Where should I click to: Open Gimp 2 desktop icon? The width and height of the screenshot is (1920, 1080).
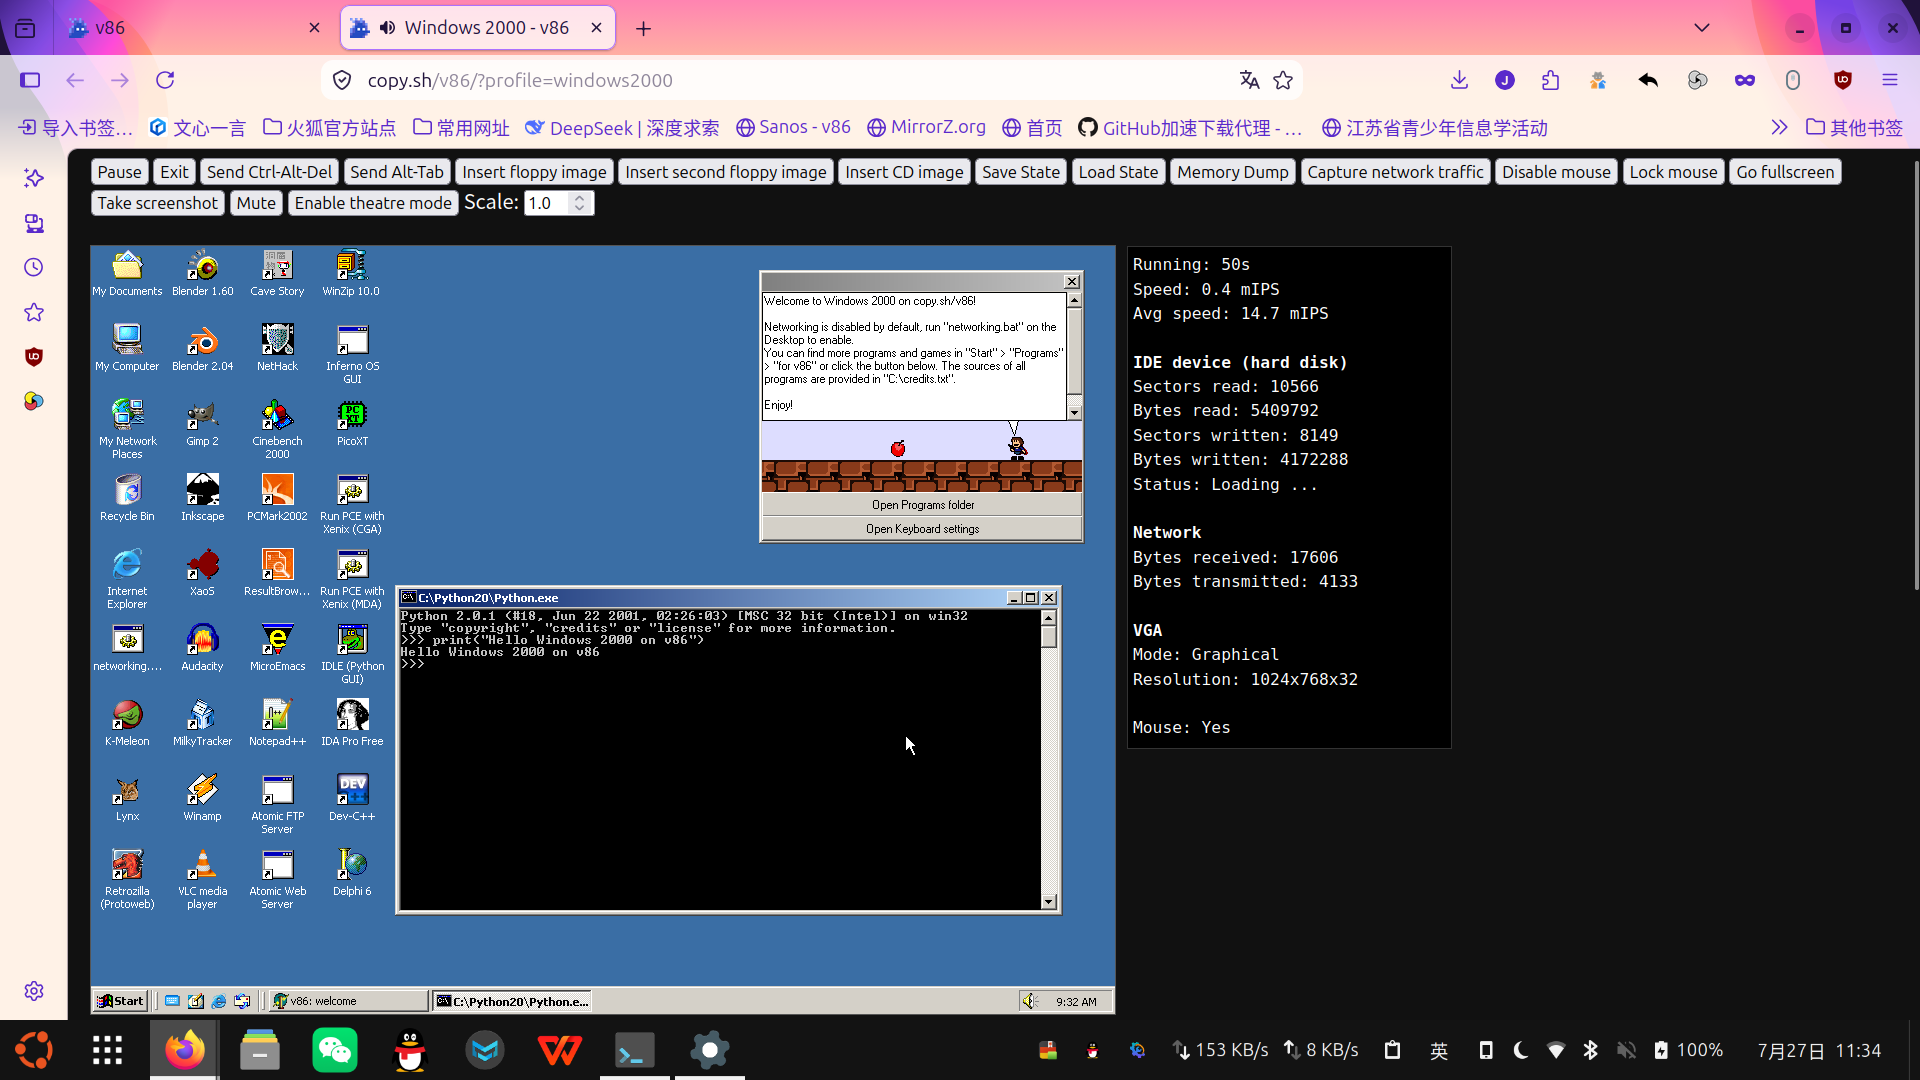tap(202, 423)
